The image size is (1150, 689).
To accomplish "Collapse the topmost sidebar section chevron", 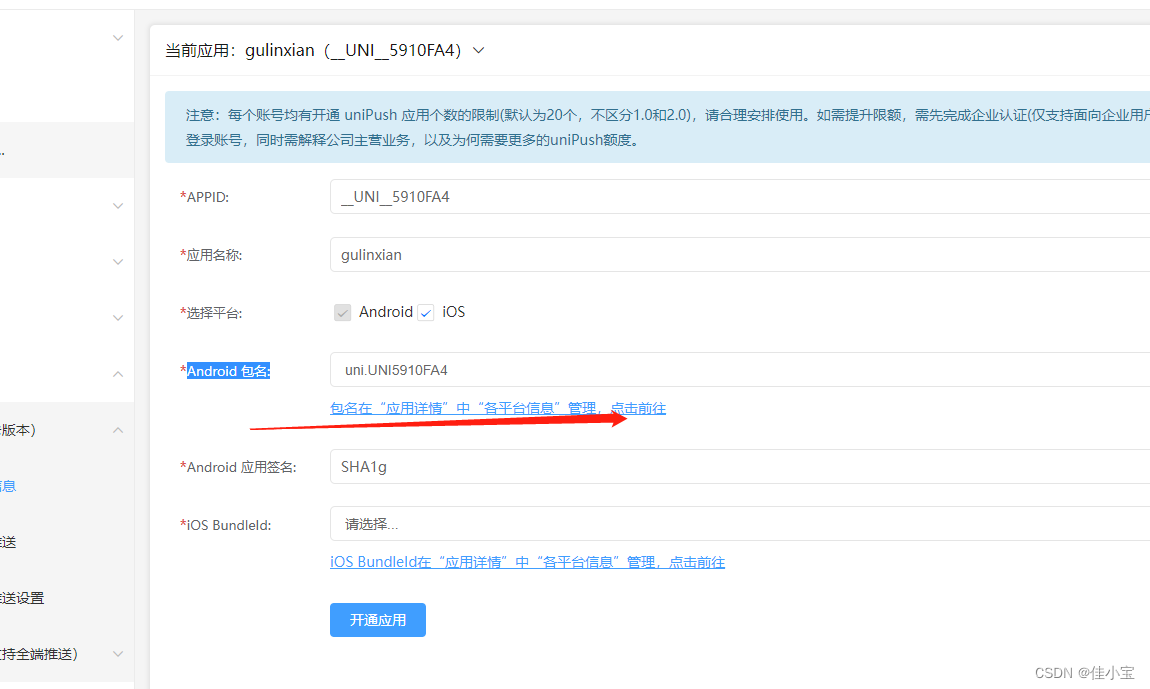I will click(118, 37).
